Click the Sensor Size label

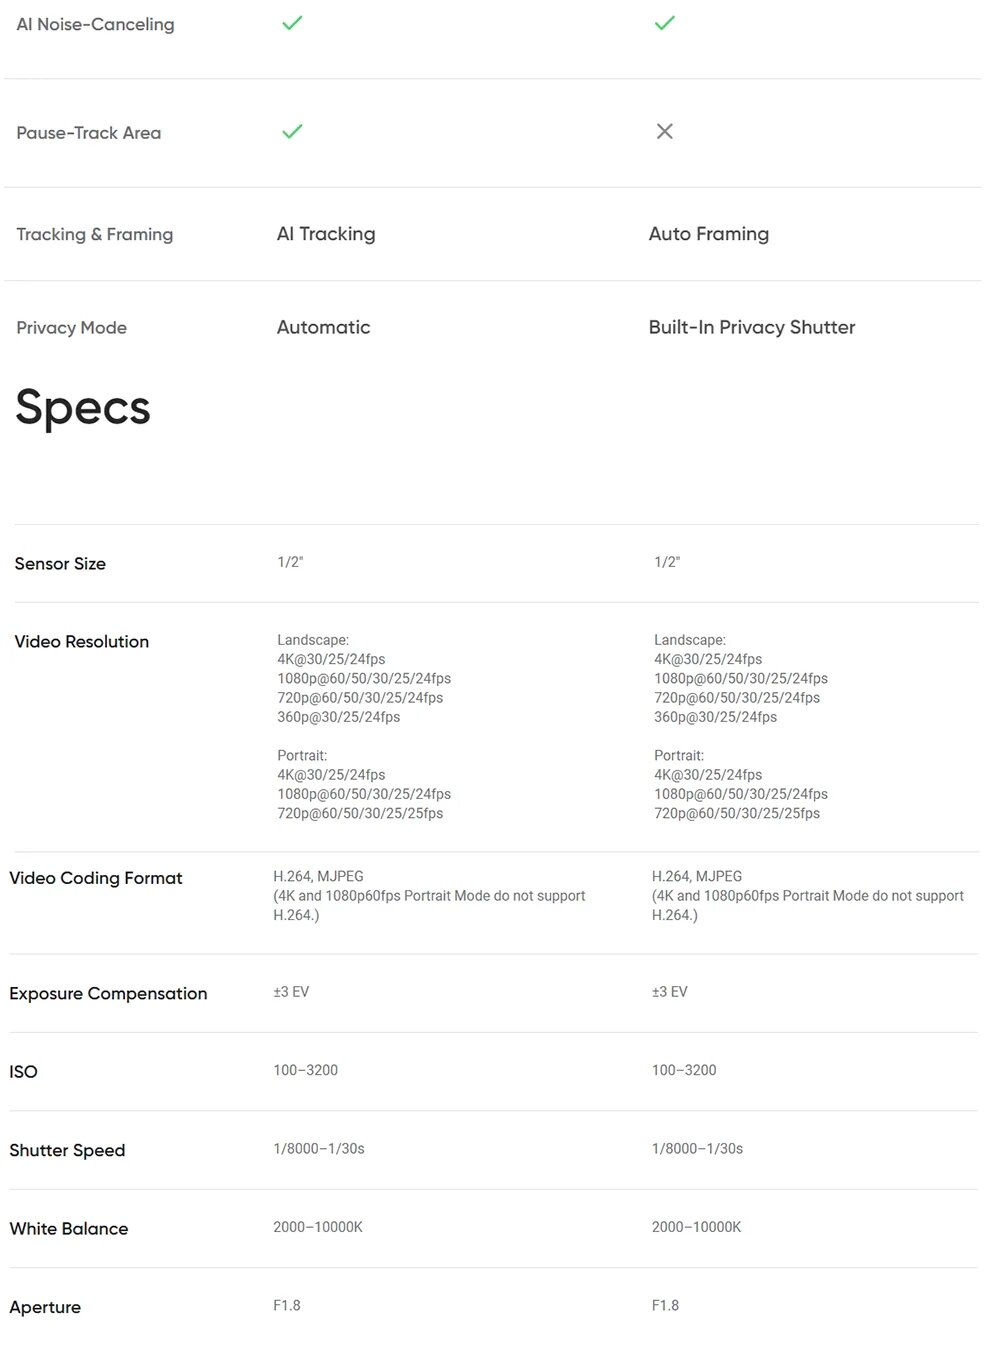(x=60, y=564)
